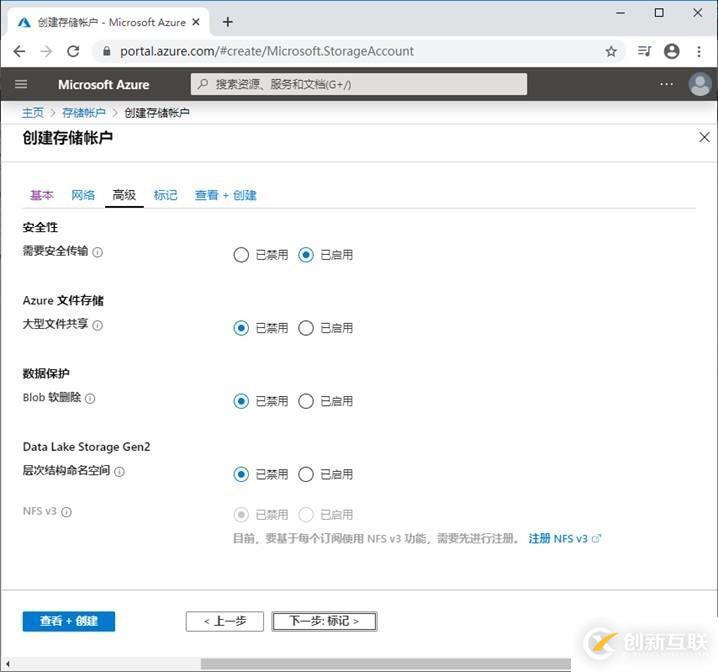The height and width of the screenshot is (672, 718).
Task: Show info for NFS v3
Action: [x=66, y=512]
